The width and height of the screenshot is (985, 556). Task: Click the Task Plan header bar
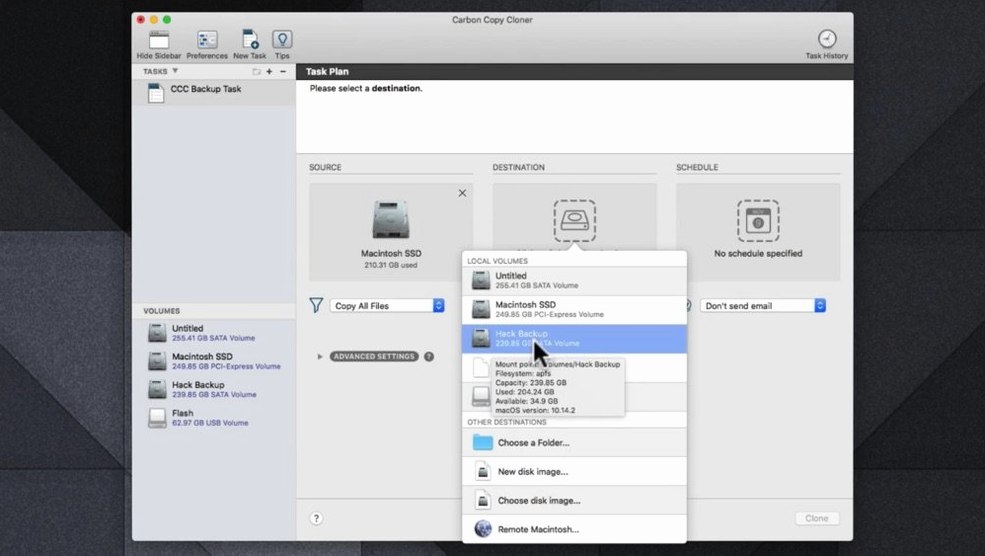[x=574, y=72]
